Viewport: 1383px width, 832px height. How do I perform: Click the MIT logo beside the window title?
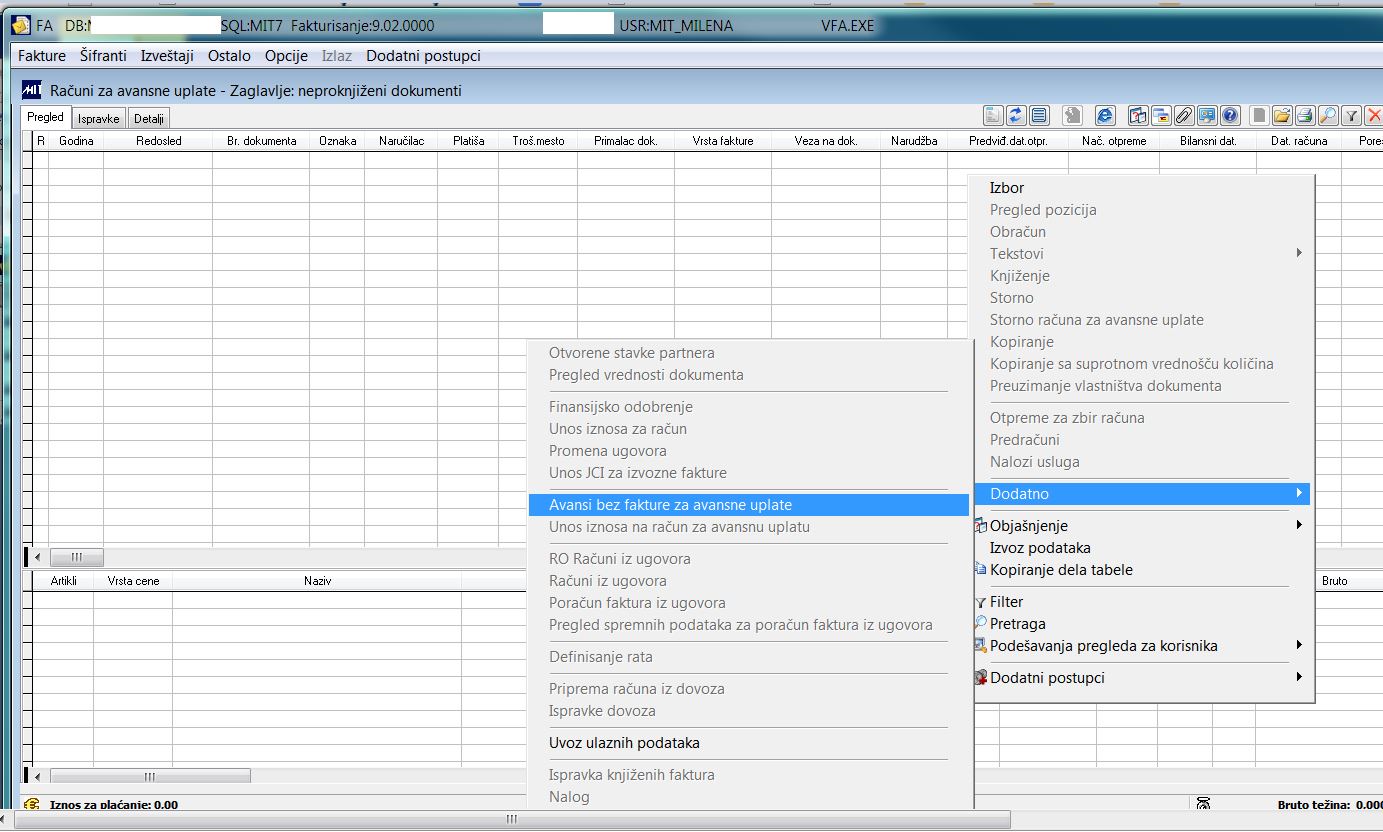pyautogui.click(x=32, y=90)
